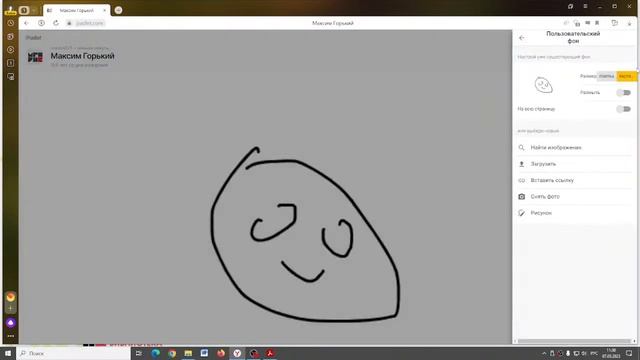This screenshot has height=360, width=640.
Task: Open Task View on taskbar
Action: pos(139,353)
